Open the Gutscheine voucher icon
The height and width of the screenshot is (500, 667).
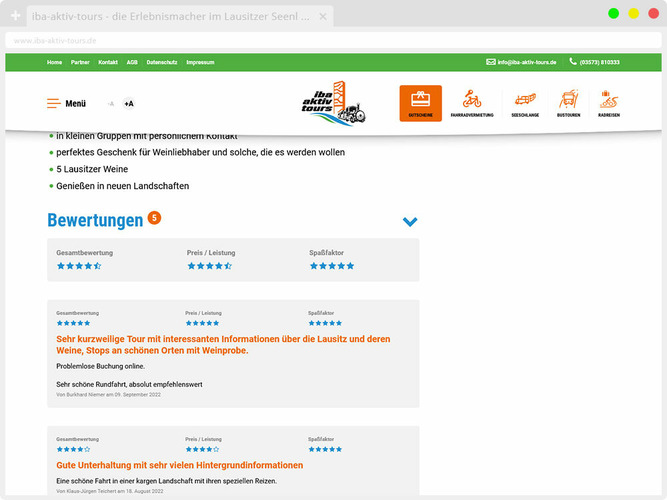[x=420, y=102]
